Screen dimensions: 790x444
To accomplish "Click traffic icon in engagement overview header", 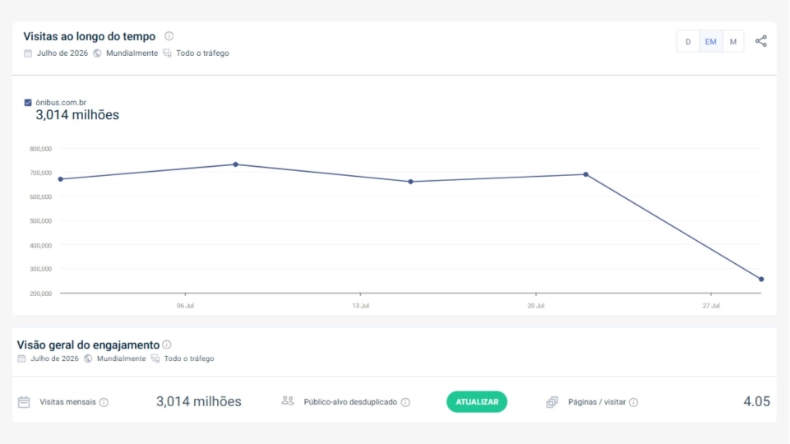I will (155, 358).
